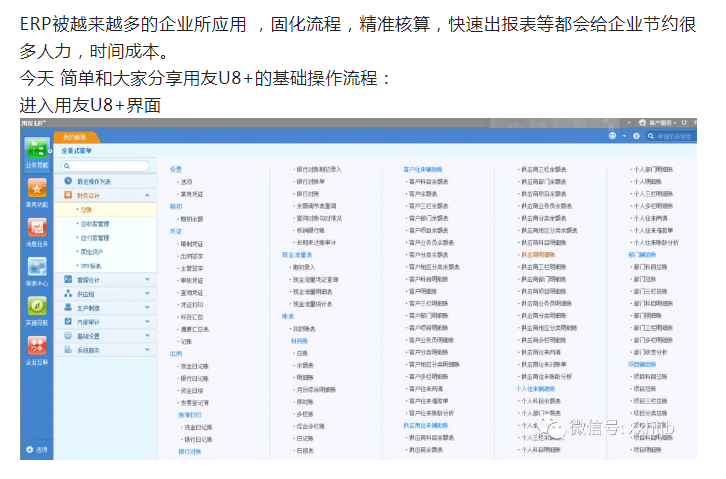The image size is (726, 479).
Task: Open the 企业互联 enterprise connect icon
Action: 37,346
